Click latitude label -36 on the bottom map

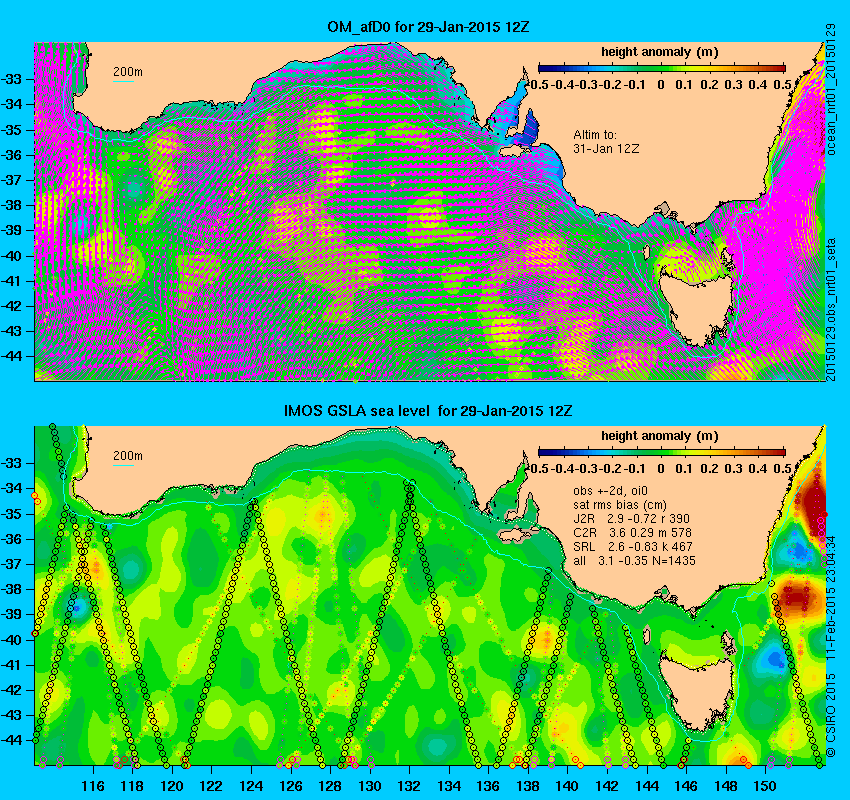pos(10,539)
